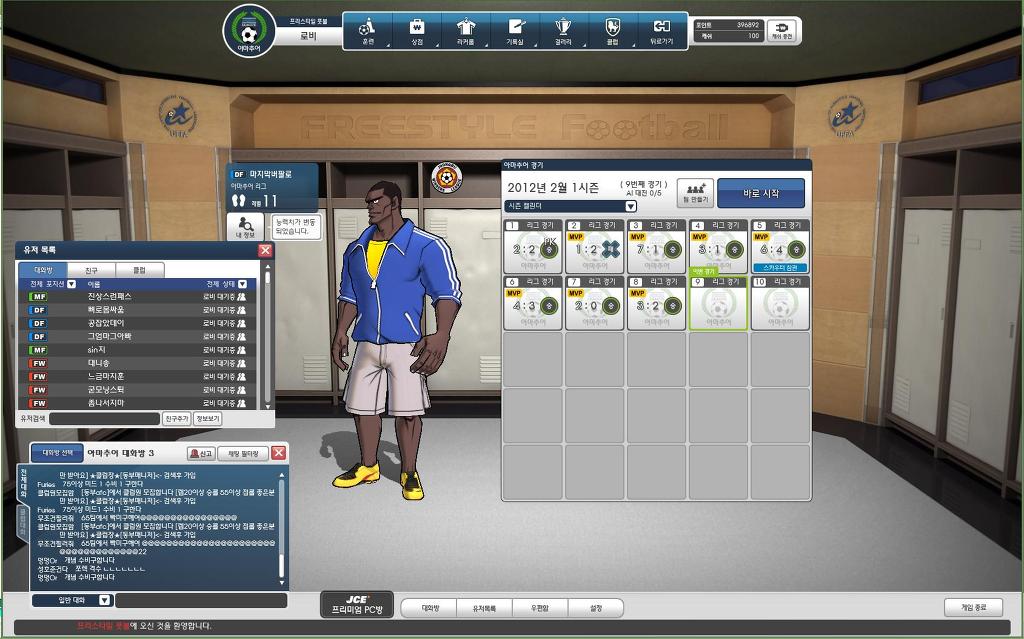Click the 친구추가 add friend button
Image resolution: width=1024 pixels, height=639 pixels.
[x=176, y=419]
